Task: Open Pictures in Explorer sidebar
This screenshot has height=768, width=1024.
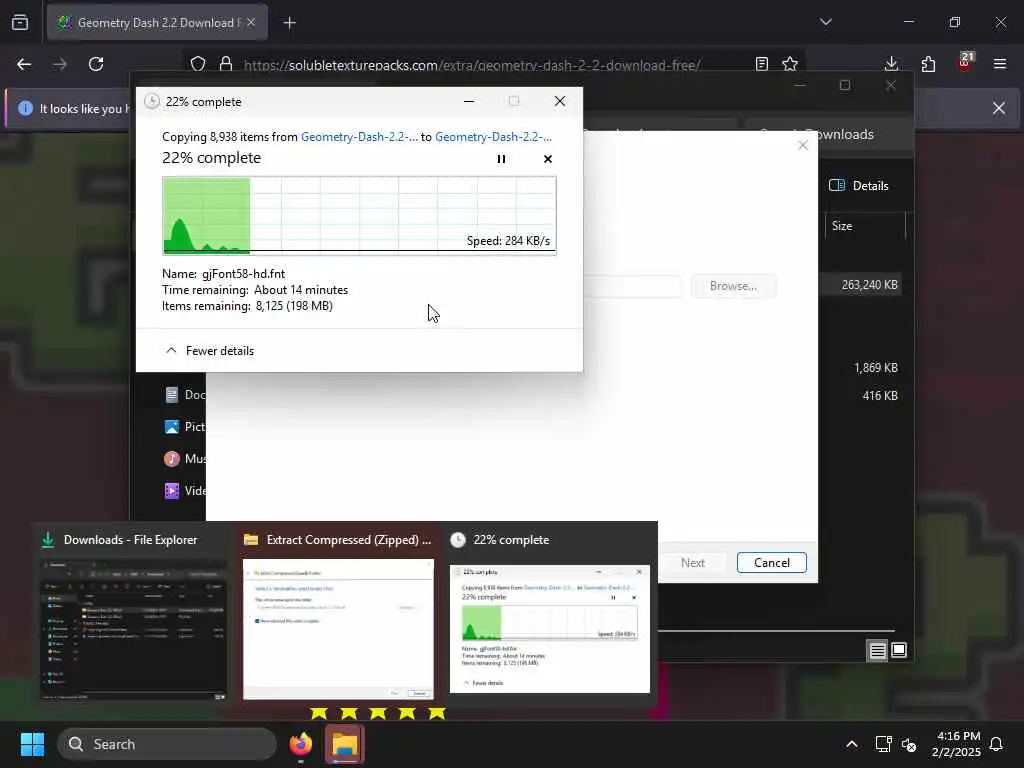Action: coord(185,426)
